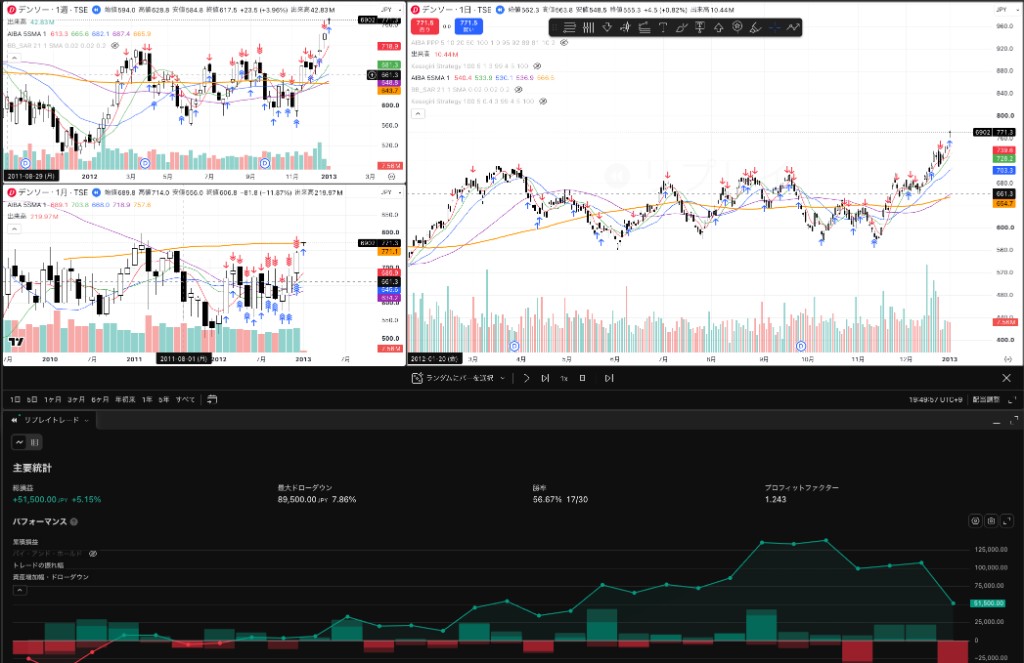Screen dimensions: 1024x663
Task: Activate the crosshair cursor in floating toolbar
Action: pyautogui.click(x=775, y=27)
